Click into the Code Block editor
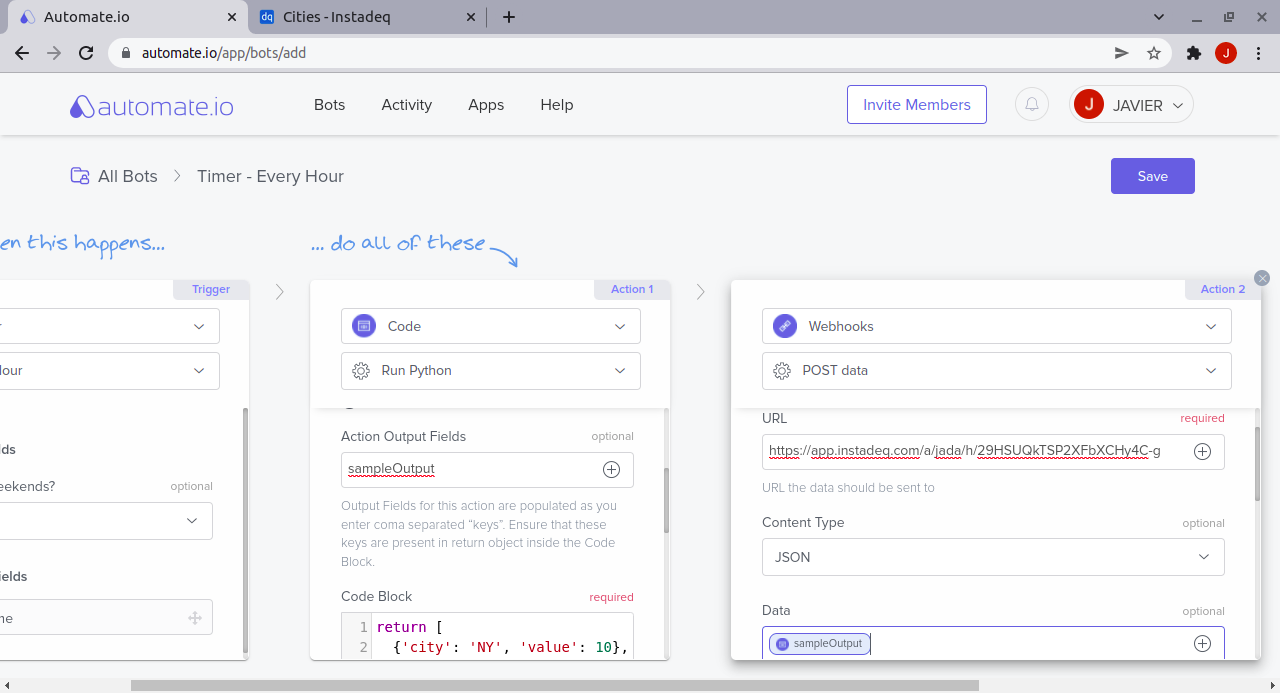 (487, 637)
